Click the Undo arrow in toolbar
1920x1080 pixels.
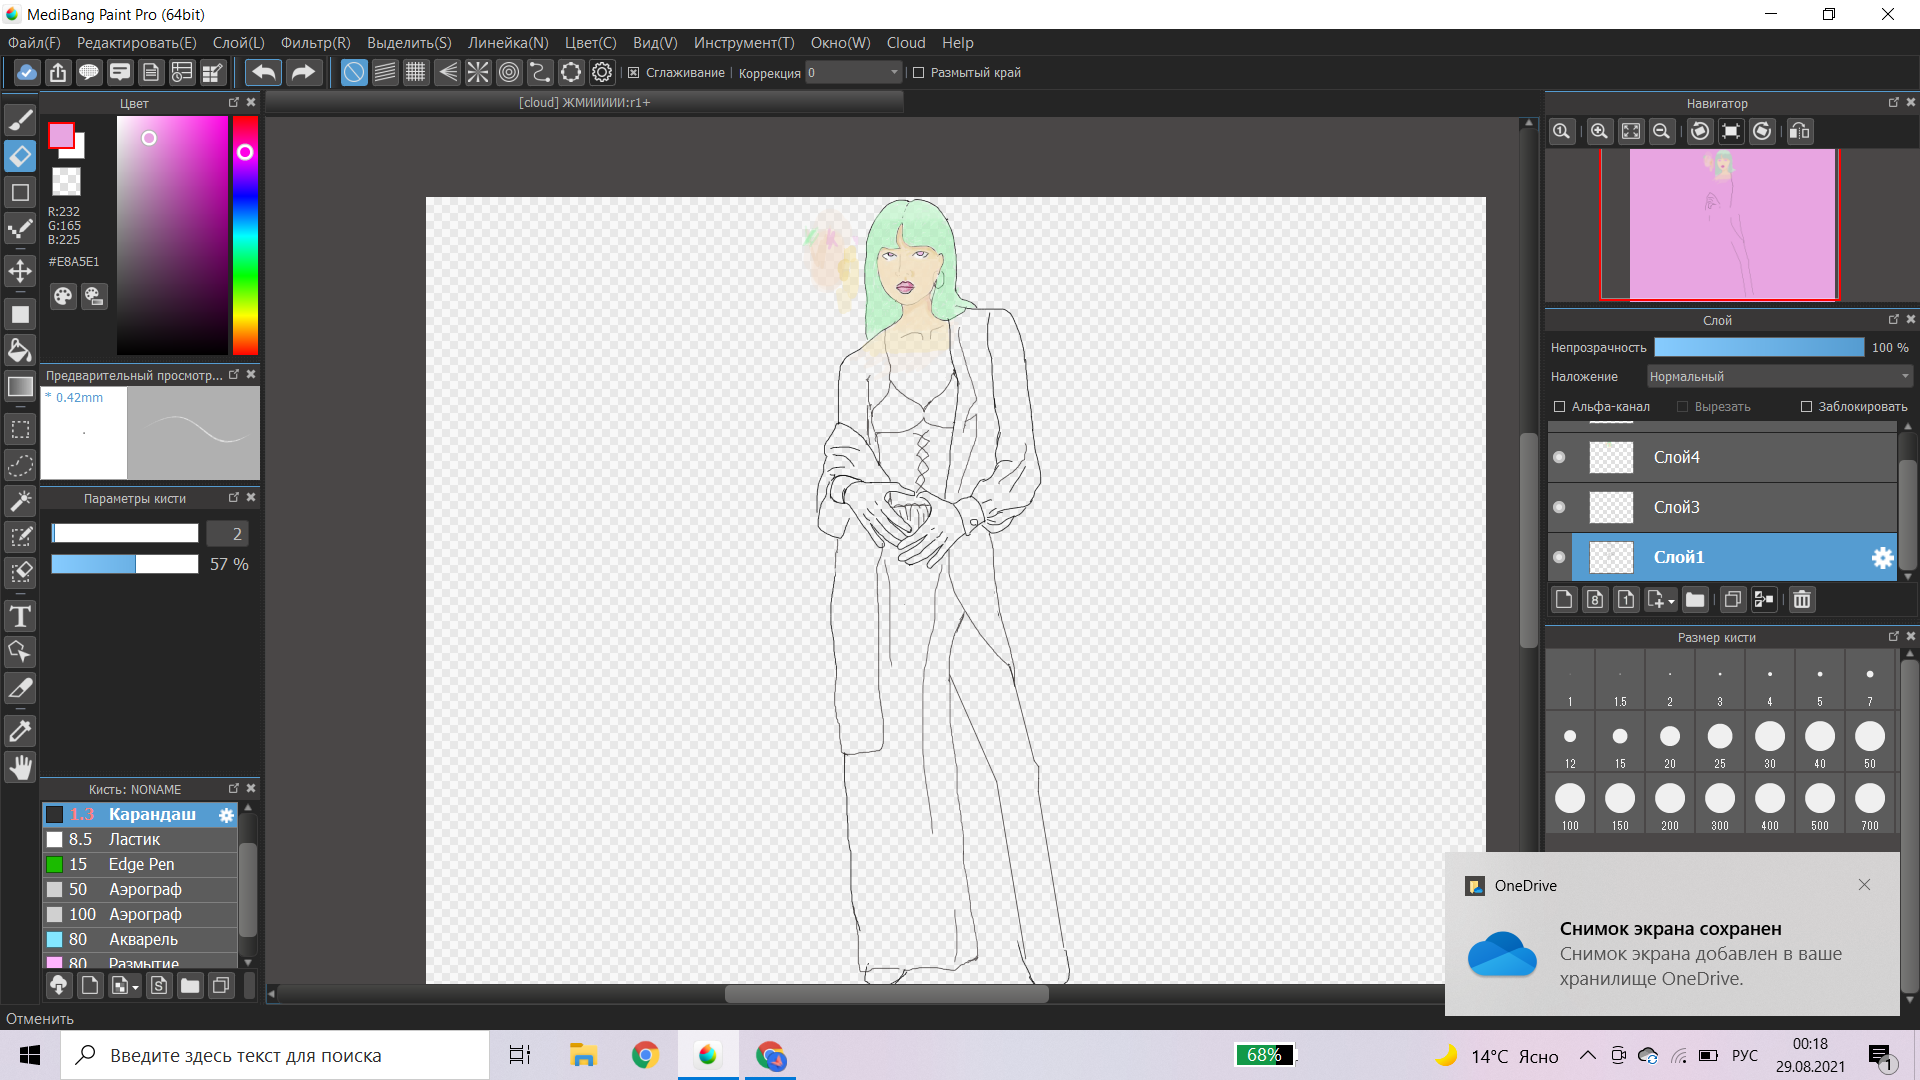(264, 72)
